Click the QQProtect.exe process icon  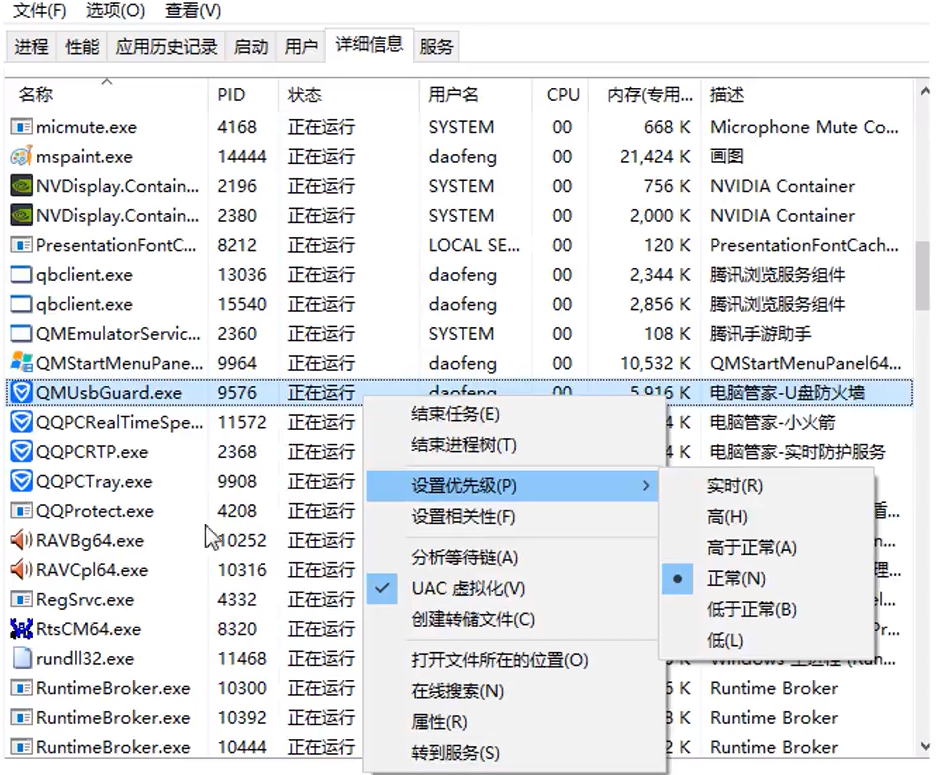click(x=22, y=511)
